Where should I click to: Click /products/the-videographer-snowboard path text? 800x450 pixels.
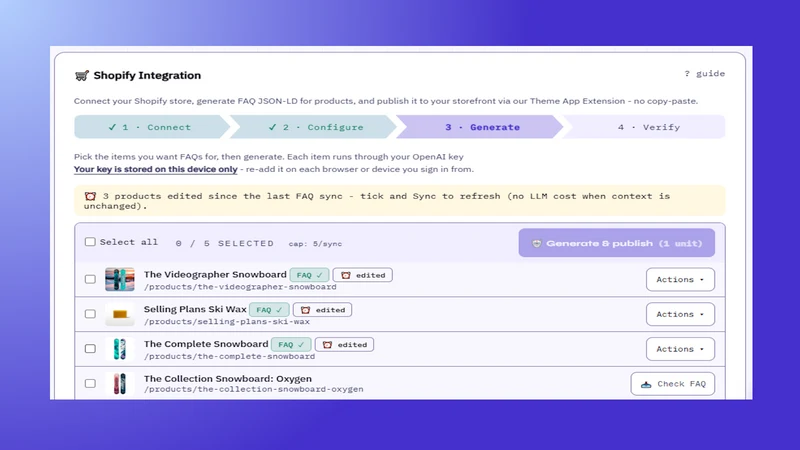pos(240,287)
